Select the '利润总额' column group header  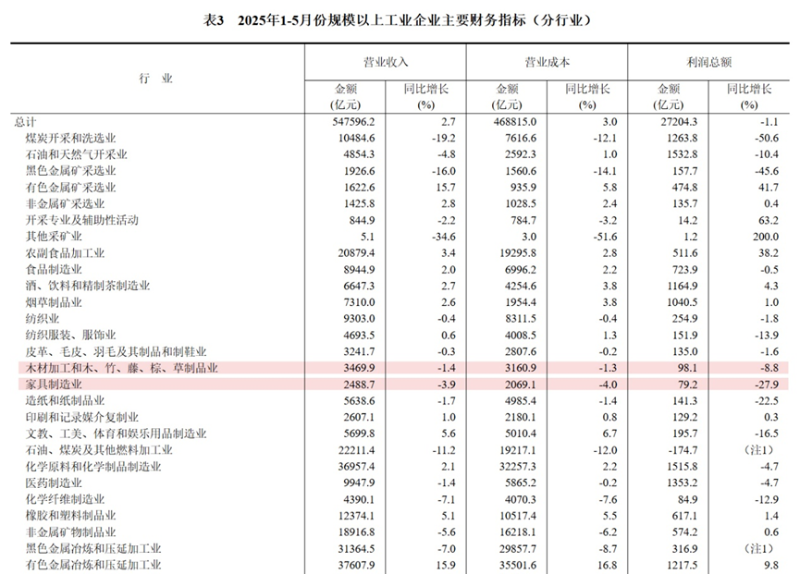click(x=709, y=62)
